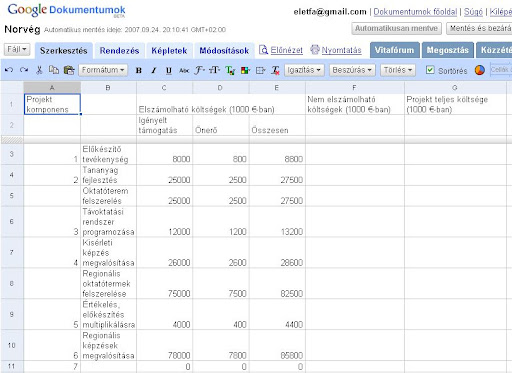Expand the Igazítás dropdown
Image resolution: width=512 pixels, height=373 pixels.
[x=304, y=70]
